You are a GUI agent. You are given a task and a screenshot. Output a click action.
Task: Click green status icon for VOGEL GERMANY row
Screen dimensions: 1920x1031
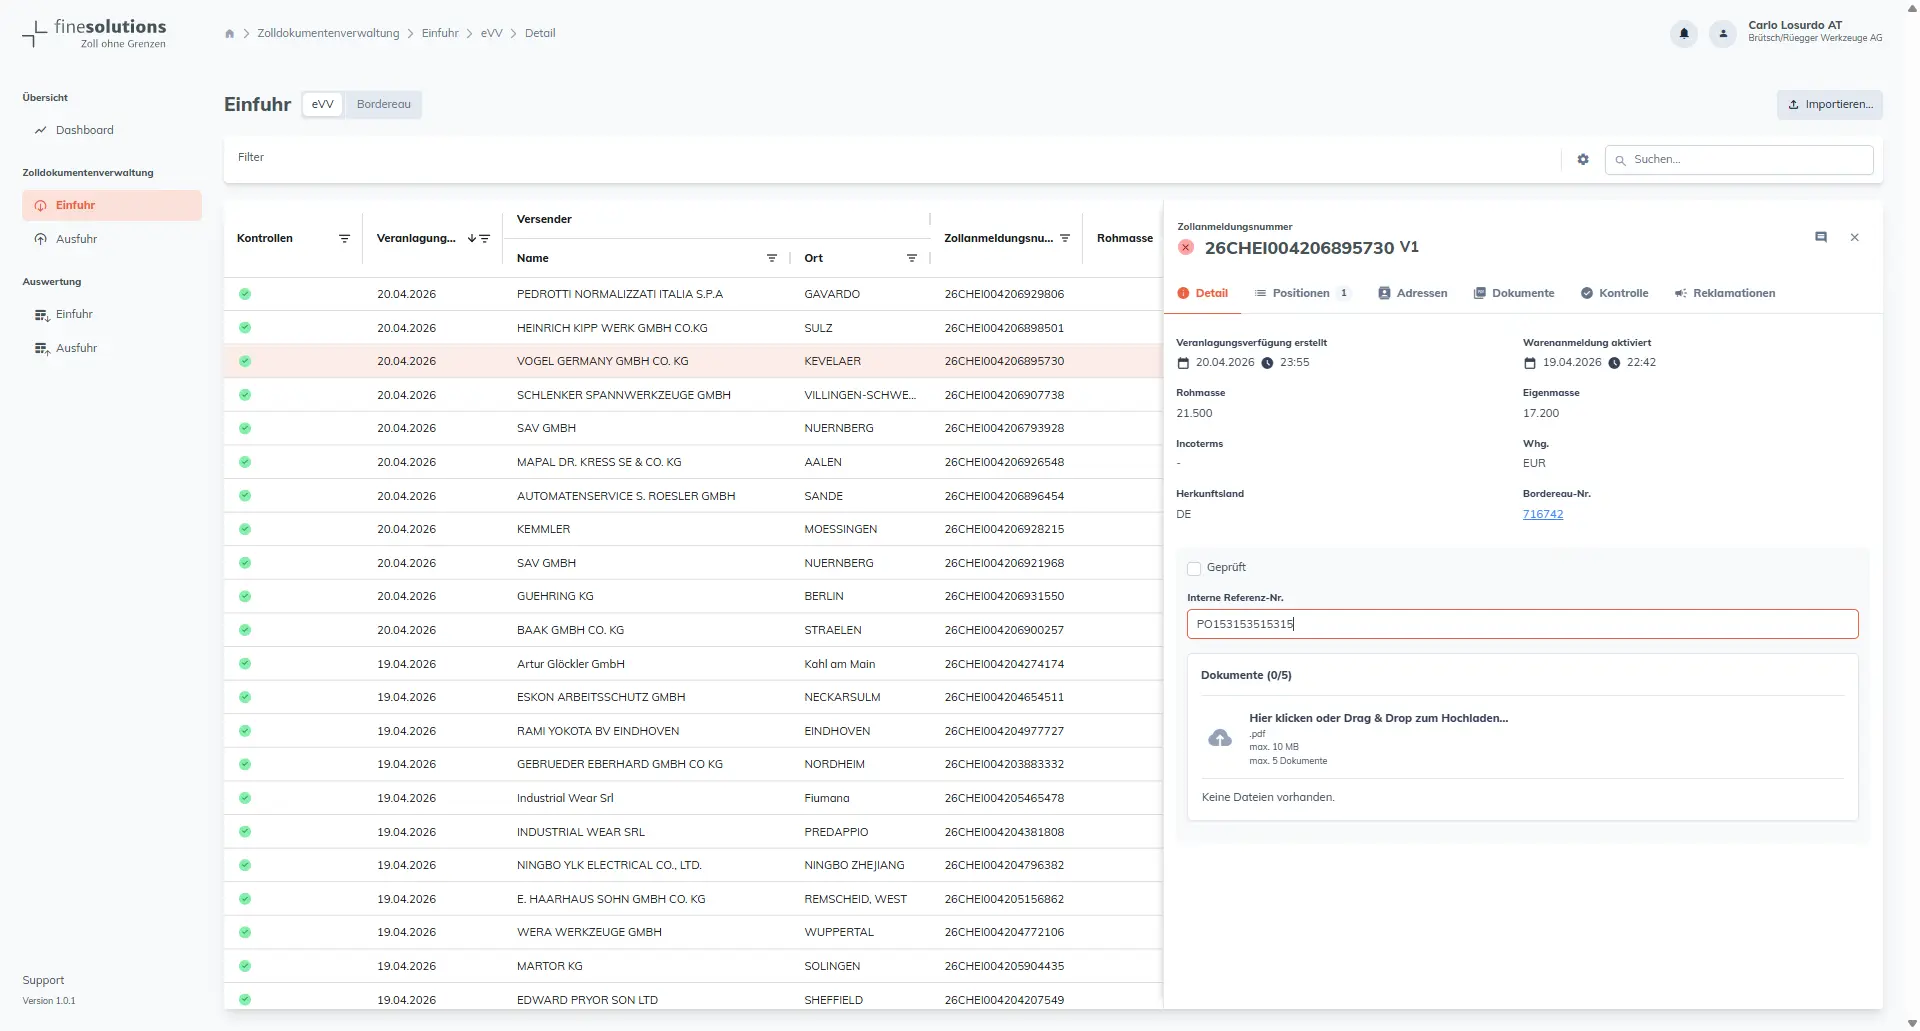pos(245,361)
